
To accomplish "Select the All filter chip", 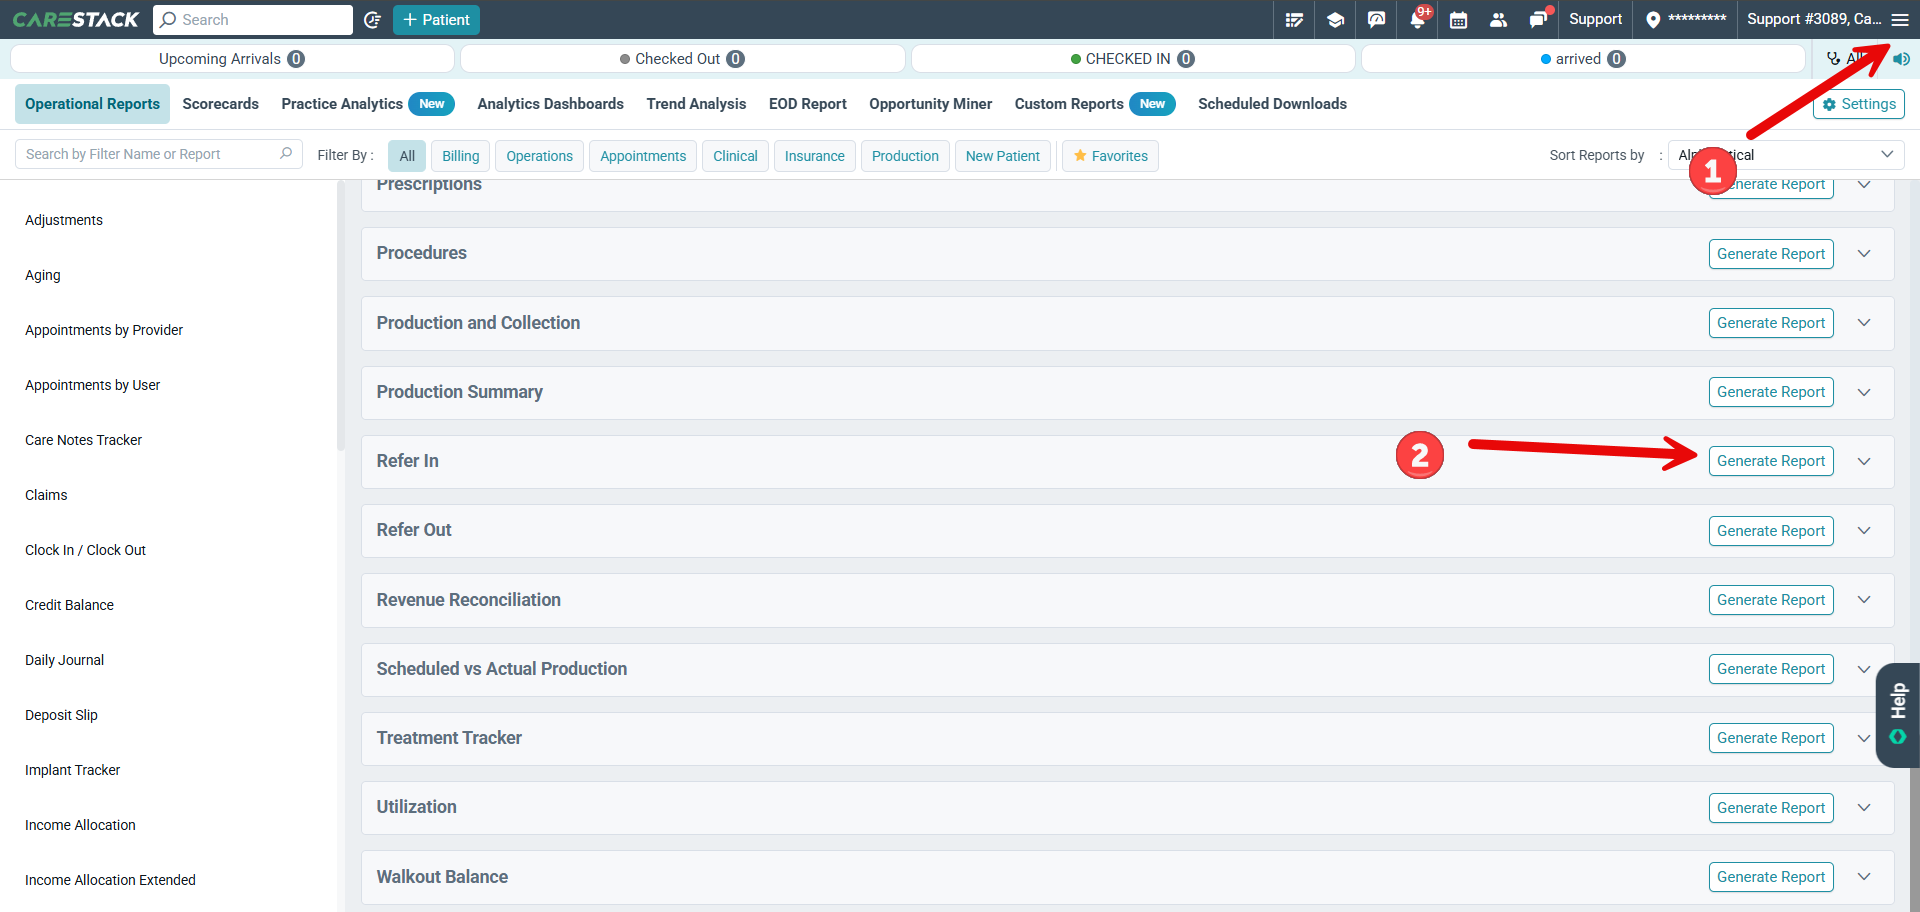I will click(x=407, y=156).
